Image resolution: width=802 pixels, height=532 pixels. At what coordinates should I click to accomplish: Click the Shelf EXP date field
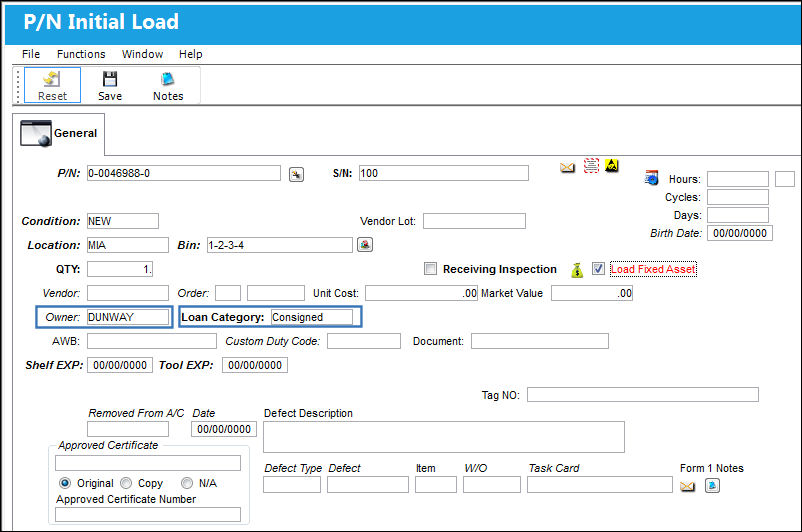coord(120,365)
